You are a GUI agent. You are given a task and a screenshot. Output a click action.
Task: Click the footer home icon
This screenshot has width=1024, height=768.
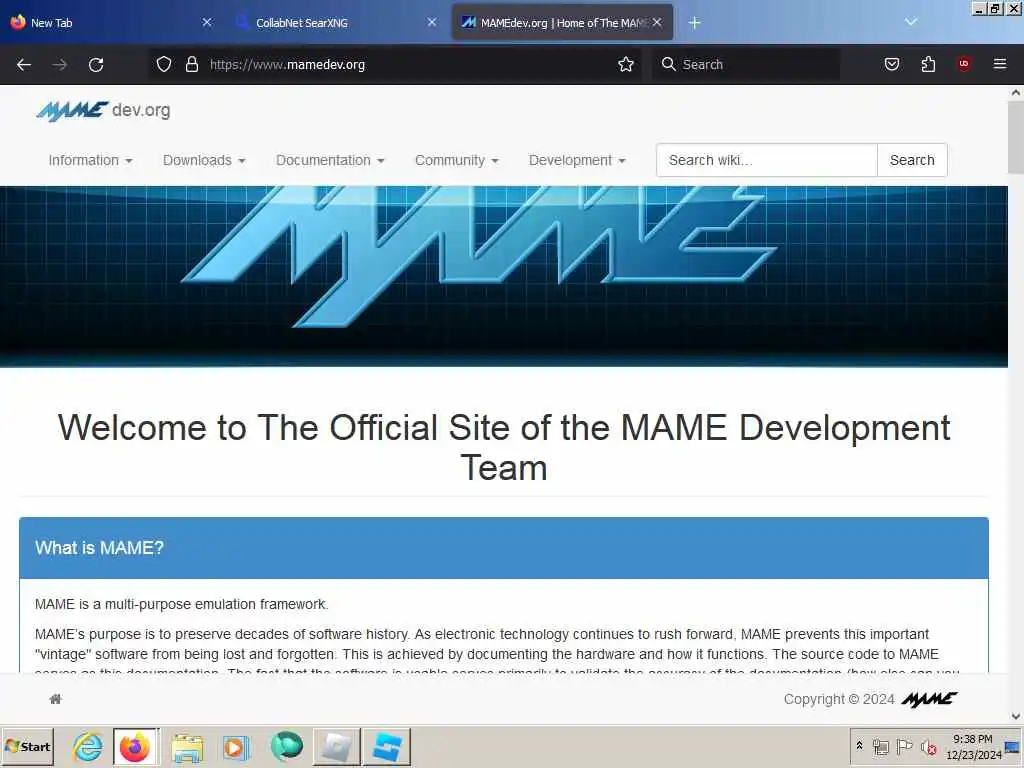(x=56, y=699)
